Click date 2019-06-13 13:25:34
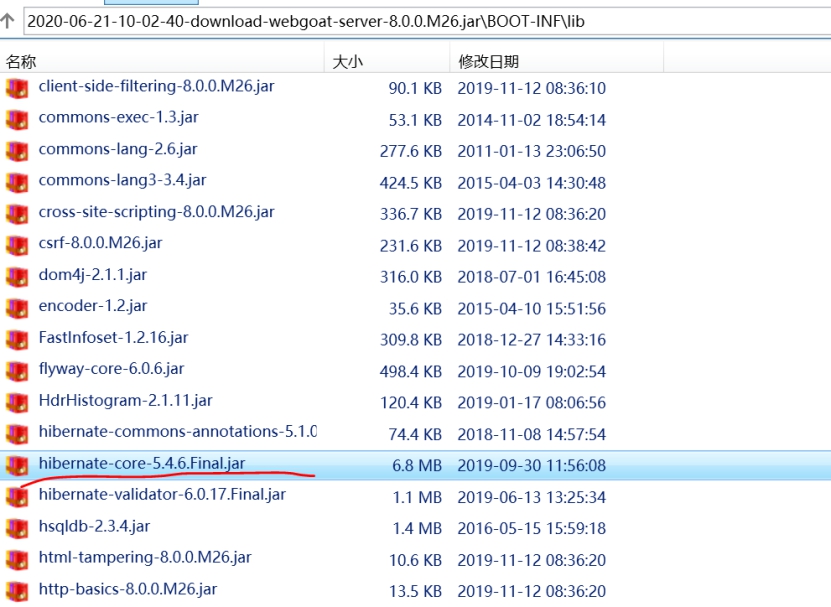 click(532, 497)
